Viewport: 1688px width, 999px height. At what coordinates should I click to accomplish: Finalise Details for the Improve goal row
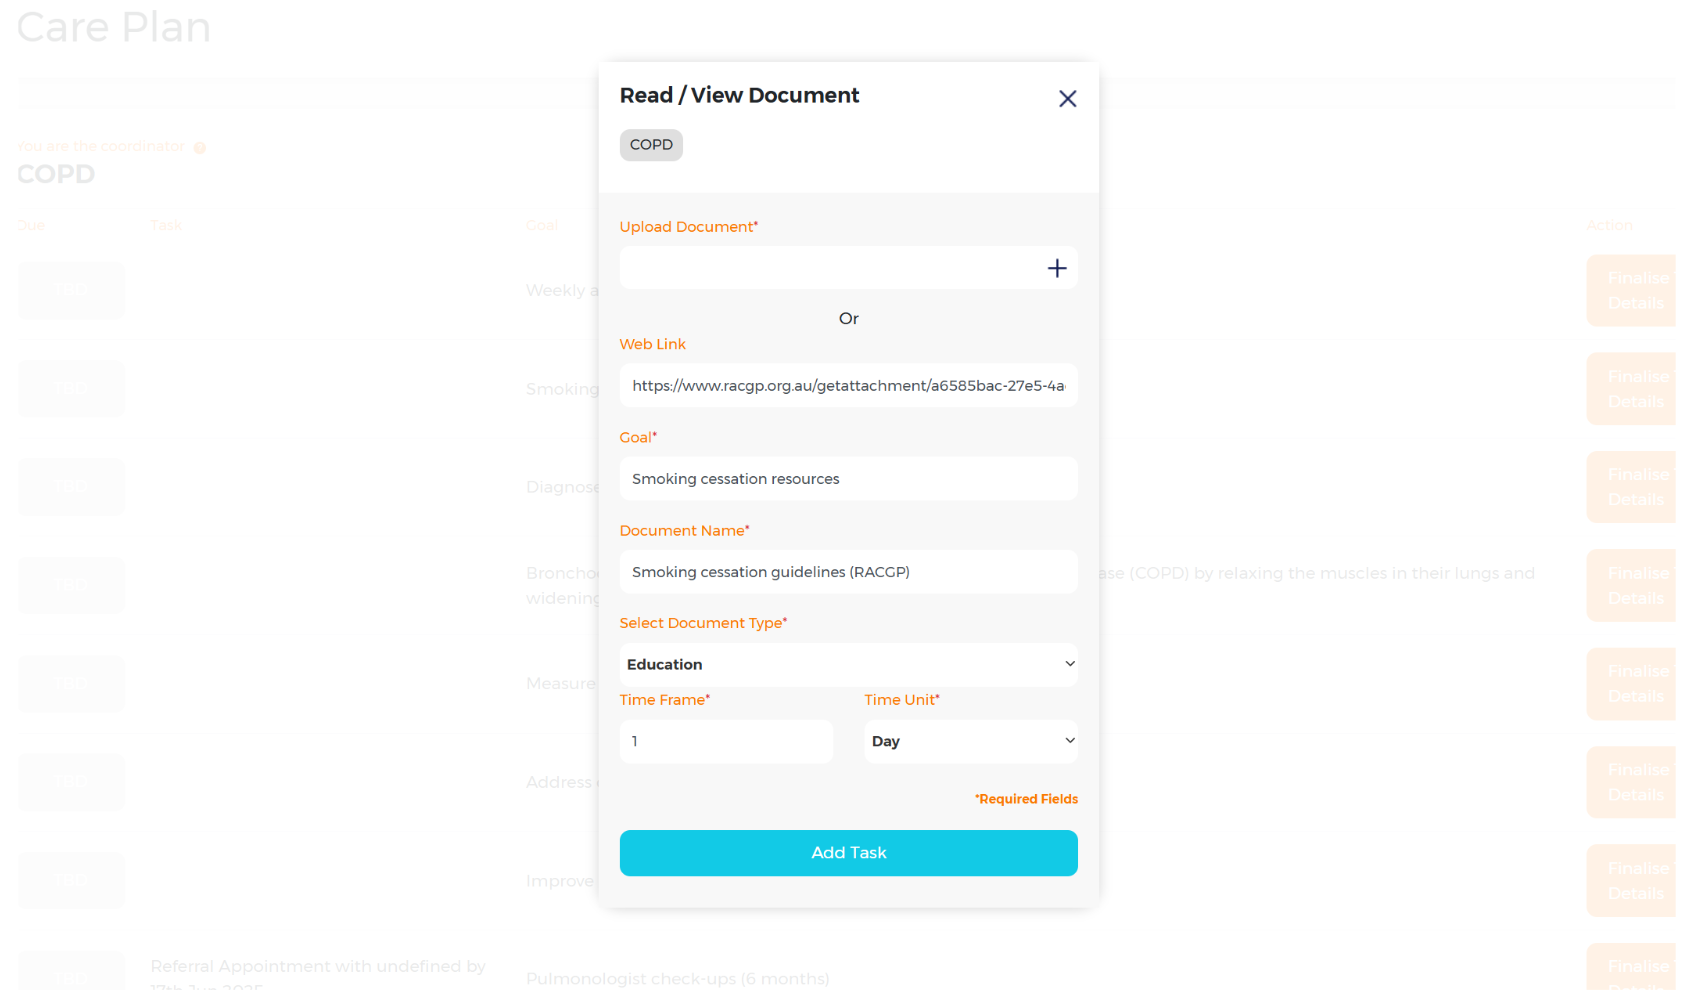(x=1632, y=881)
